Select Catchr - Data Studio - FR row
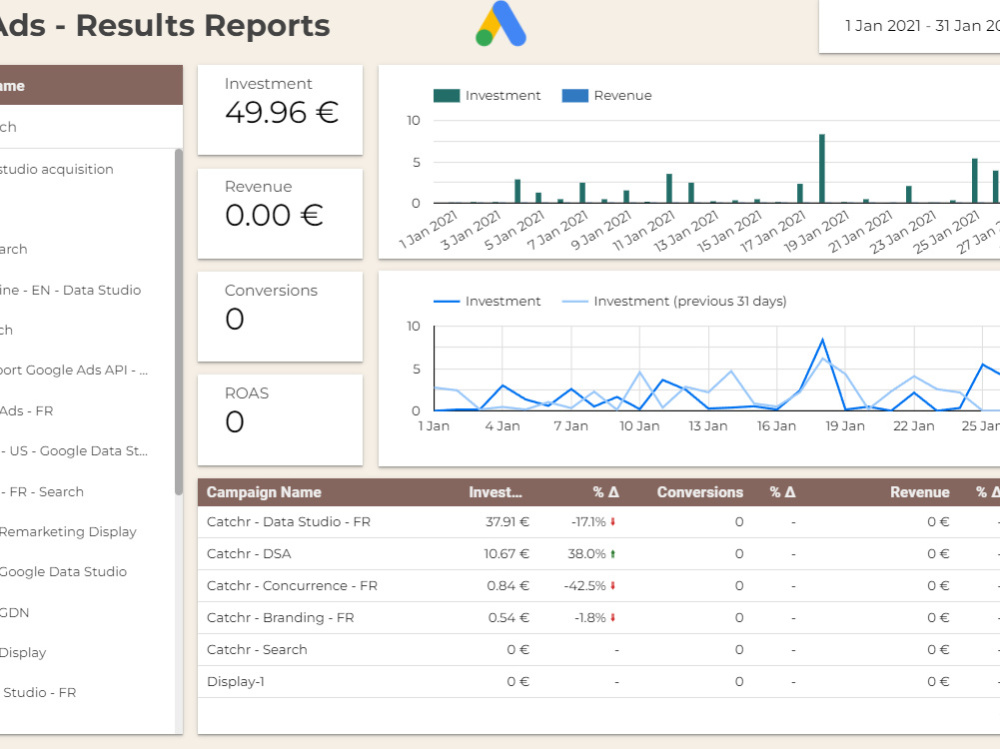The height and width of the screenshot is (749, 1000). pyautogui.click(x=599, y=522)
